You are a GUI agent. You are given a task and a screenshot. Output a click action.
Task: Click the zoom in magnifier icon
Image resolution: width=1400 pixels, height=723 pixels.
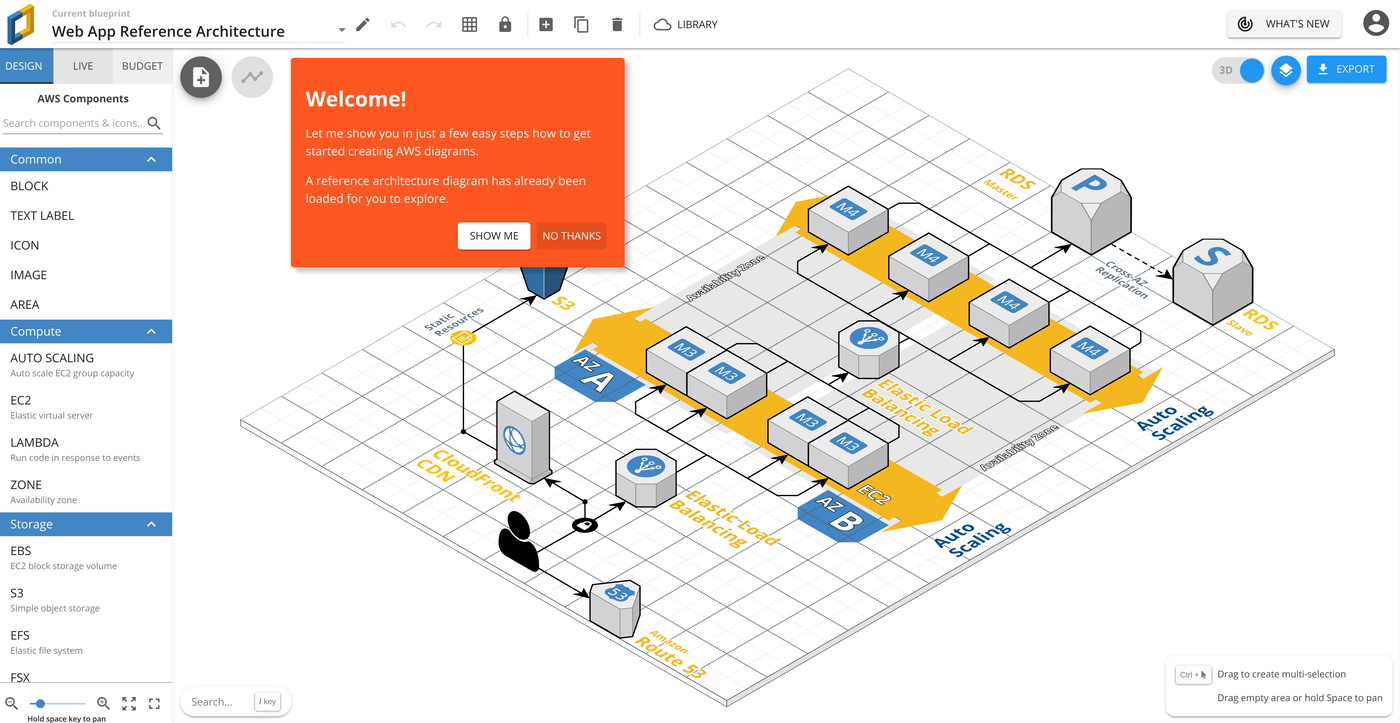103,703
